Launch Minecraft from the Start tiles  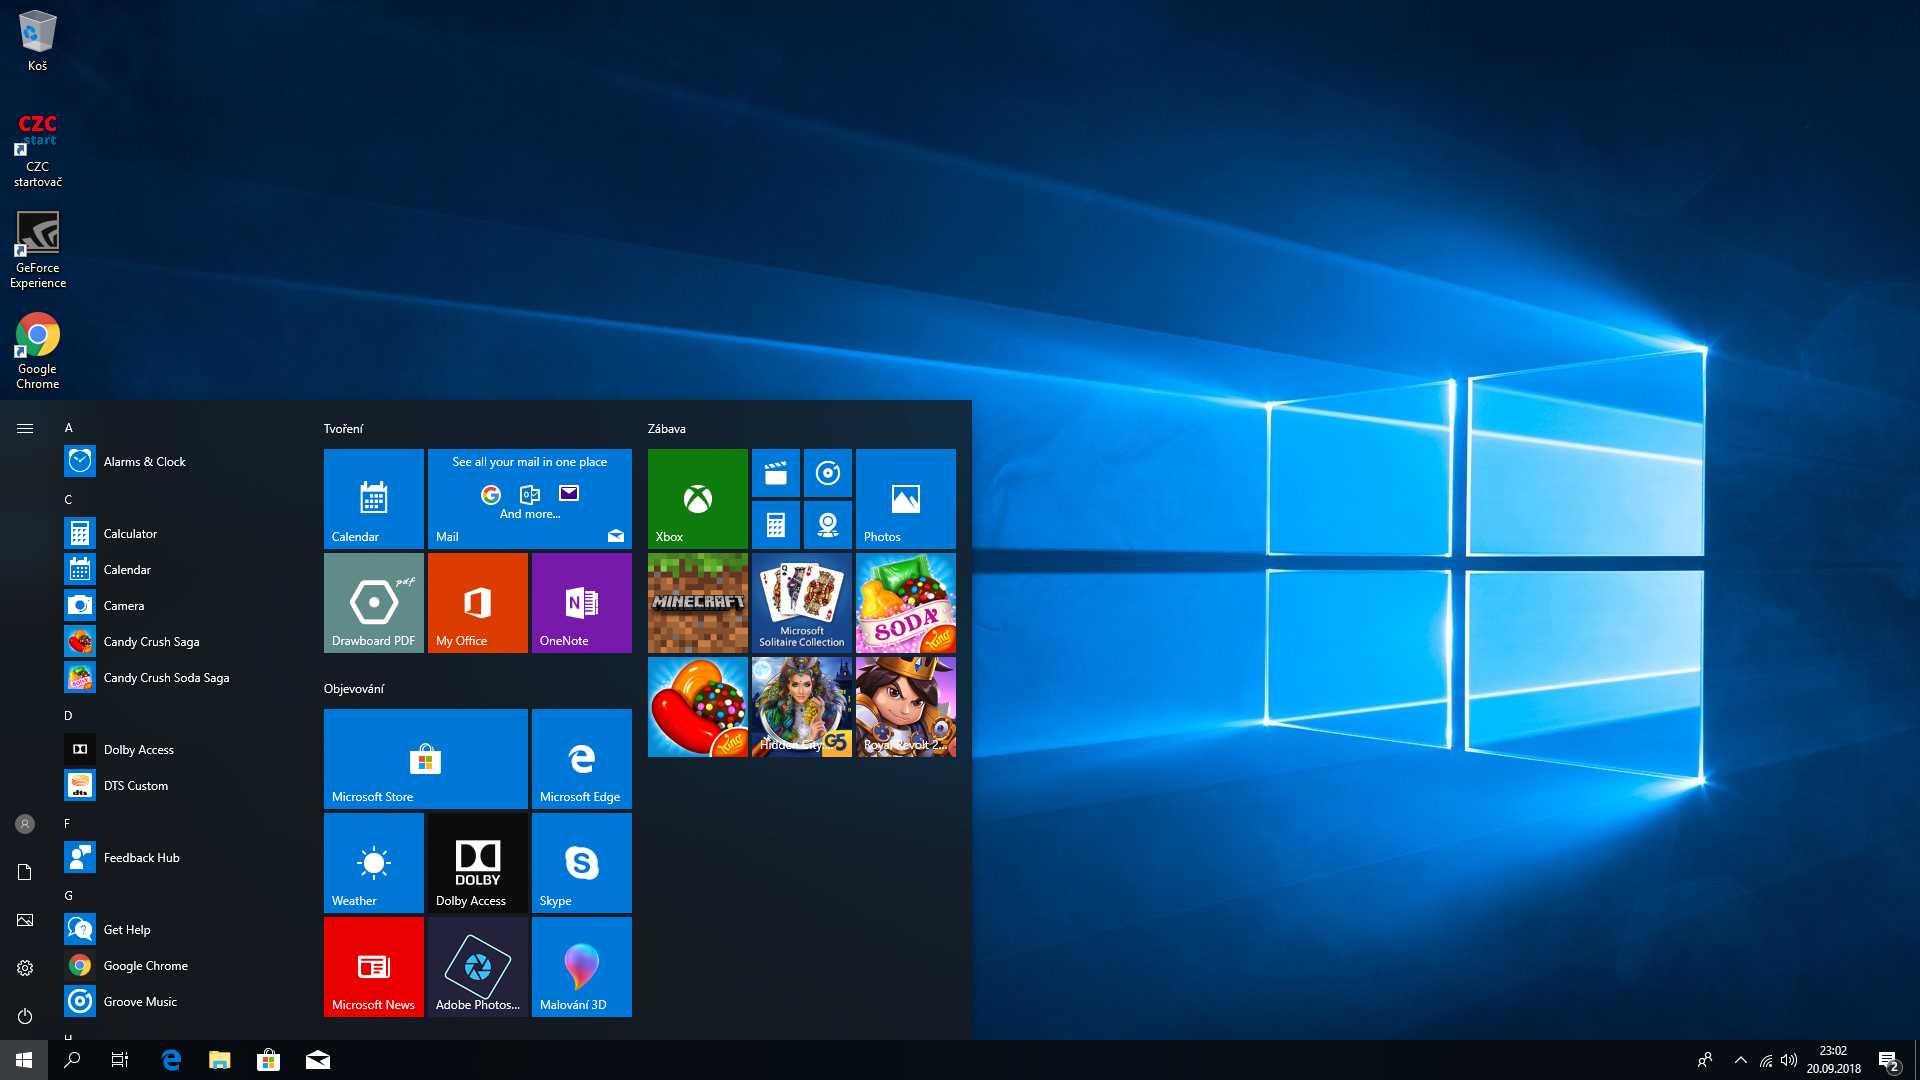(697, 603)
